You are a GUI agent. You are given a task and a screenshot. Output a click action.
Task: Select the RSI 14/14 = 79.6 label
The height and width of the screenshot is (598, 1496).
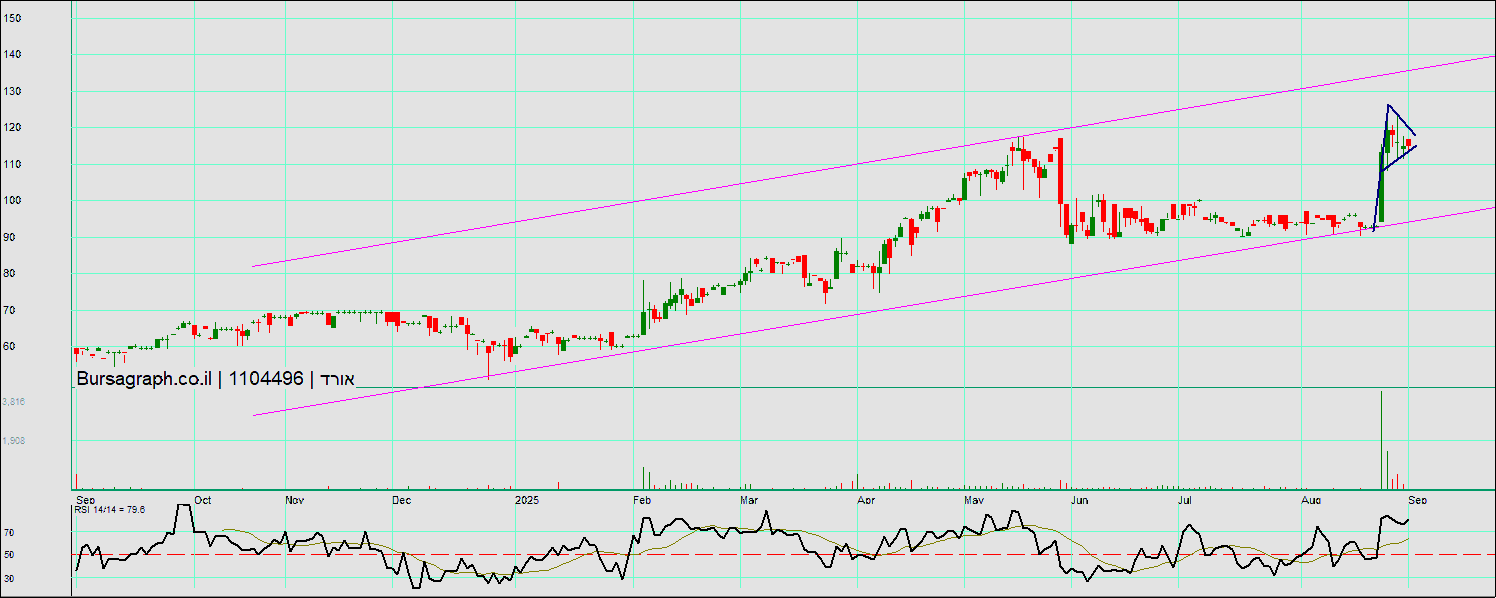110,510
